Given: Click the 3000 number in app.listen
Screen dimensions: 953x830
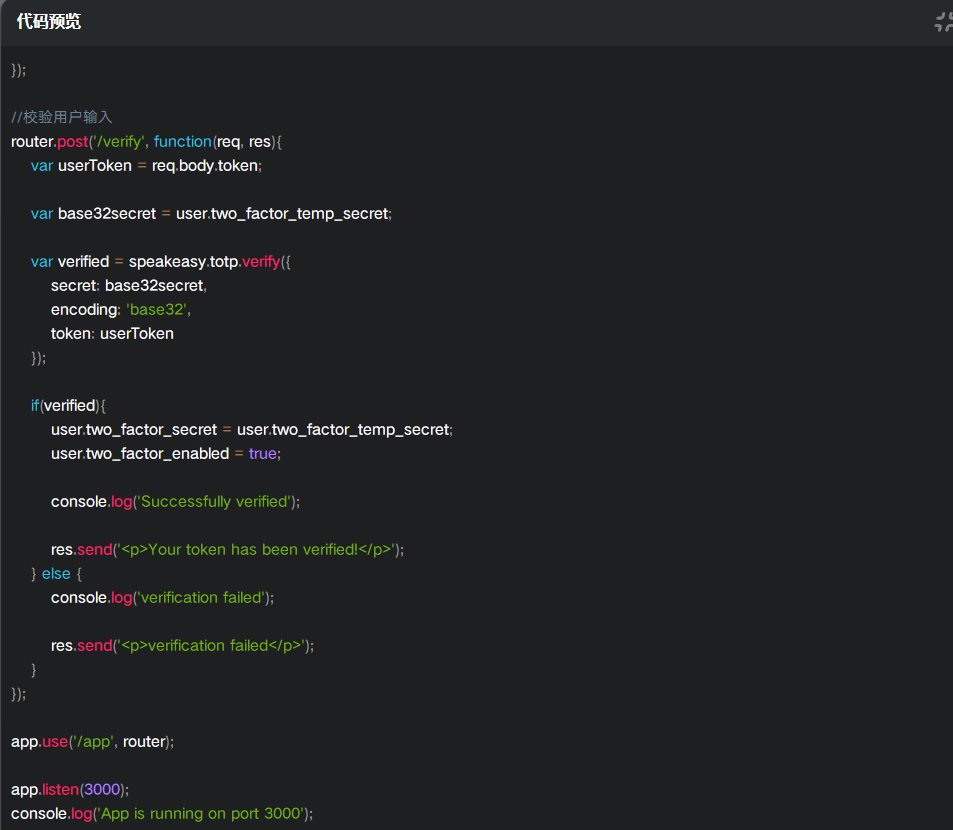Looking at the screenshot, I should click(101, 790).
